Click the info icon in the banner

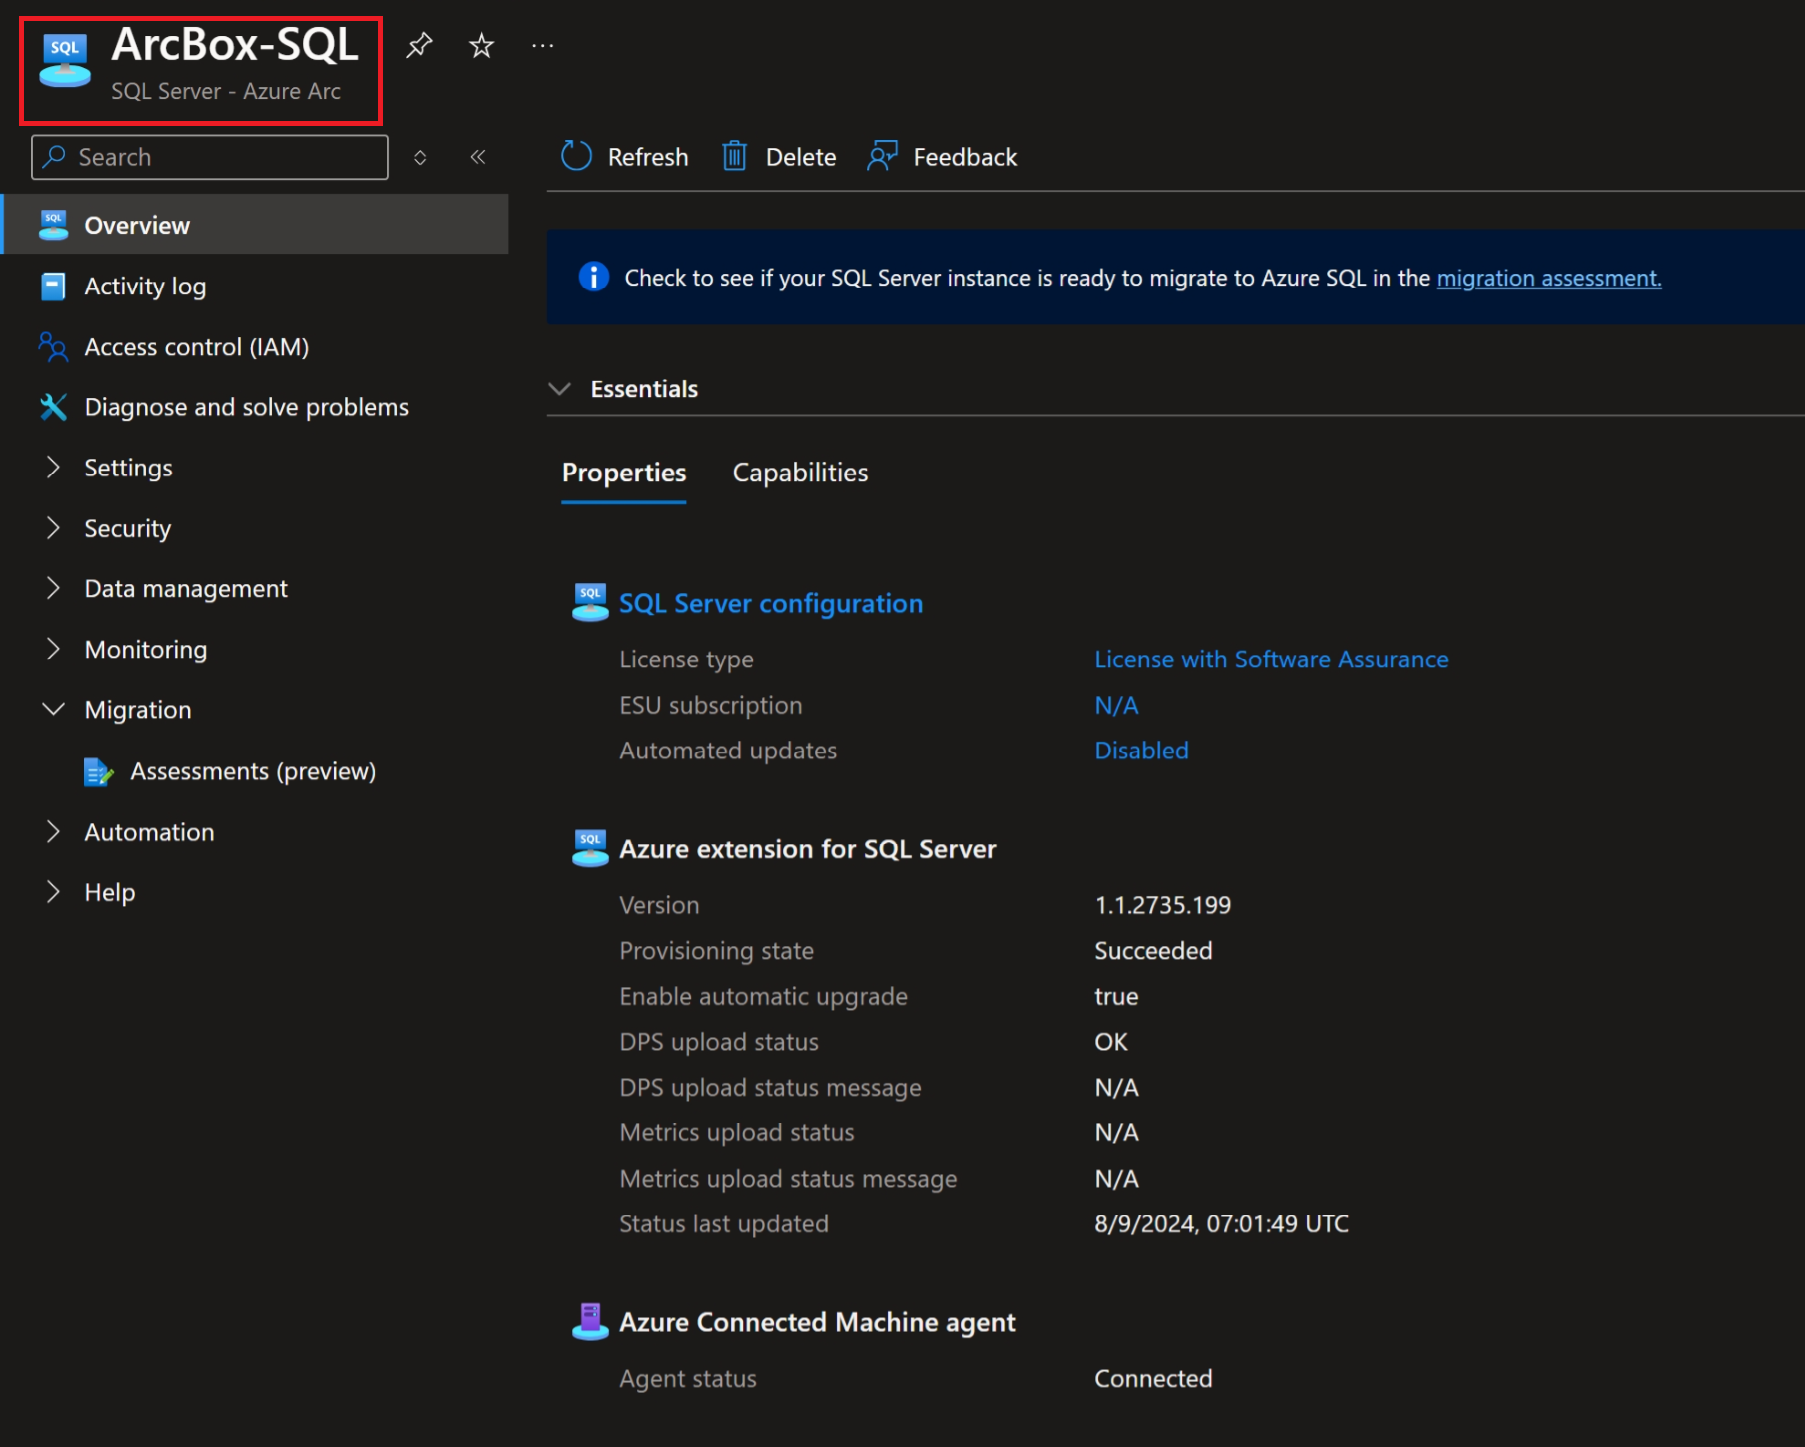[x=594, y=276]
